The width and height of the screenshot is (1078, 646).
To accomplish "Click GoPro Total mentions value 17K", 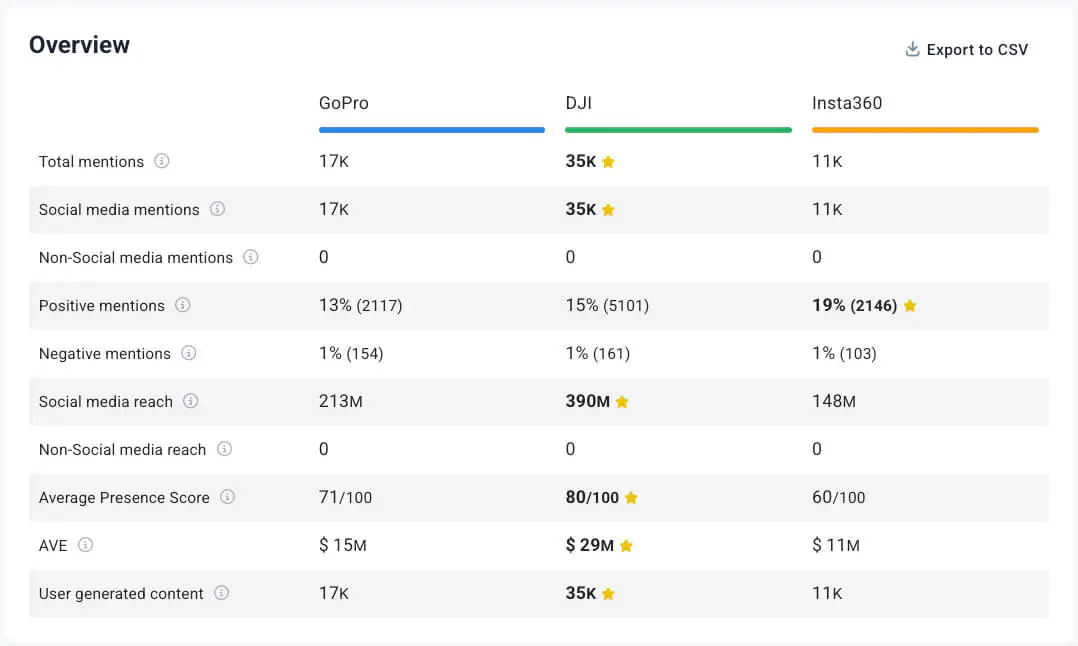I will coord(334,162).
